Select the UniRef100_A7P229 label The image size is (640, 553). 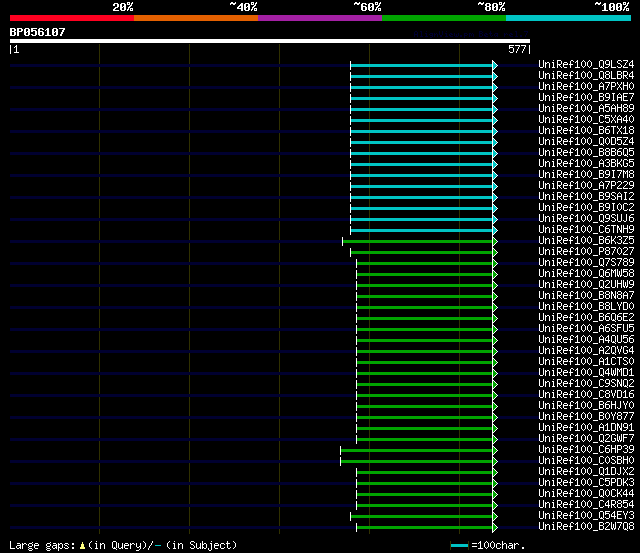pos(586,186)
